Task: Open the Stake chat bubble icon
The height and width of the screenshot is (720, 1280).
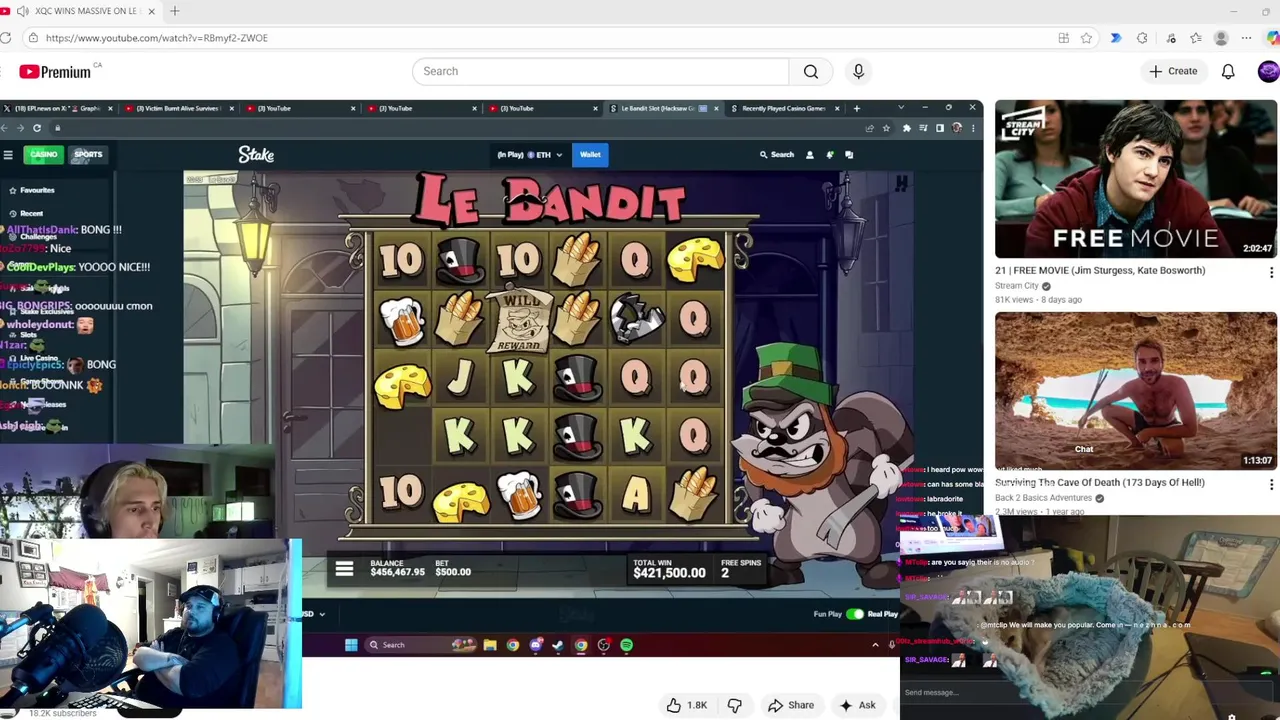Action: [x=849, y=155]
